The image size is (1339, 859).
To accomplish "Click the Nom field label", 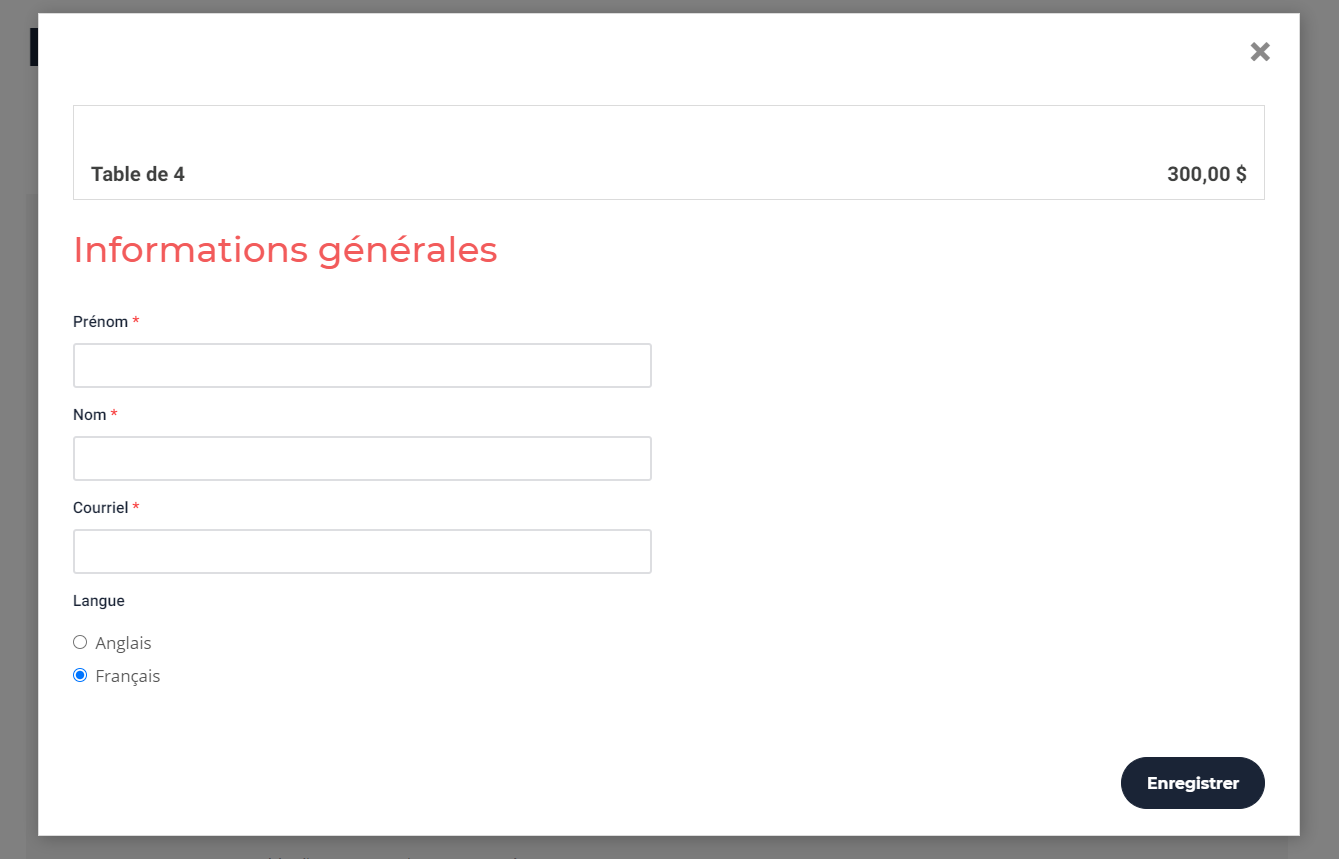I will pyautogui.click(x=89, y=415).
